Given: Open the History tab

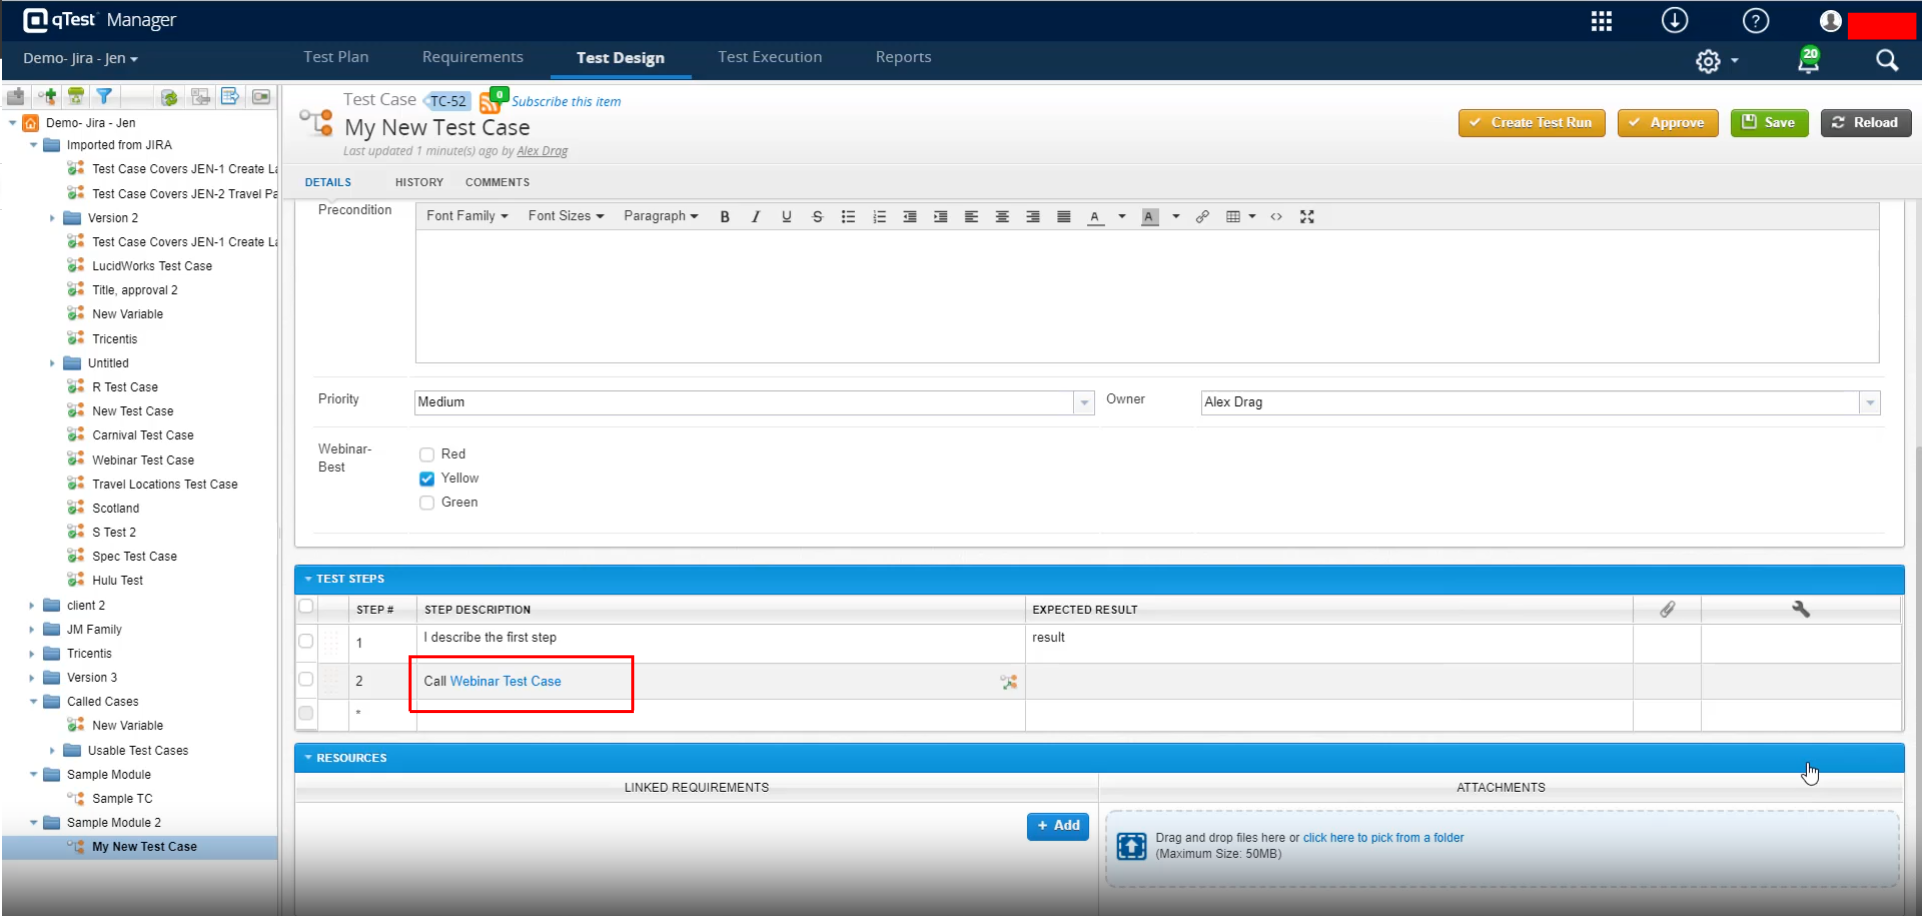Looking at the screenshot, I should click(419, 182).
